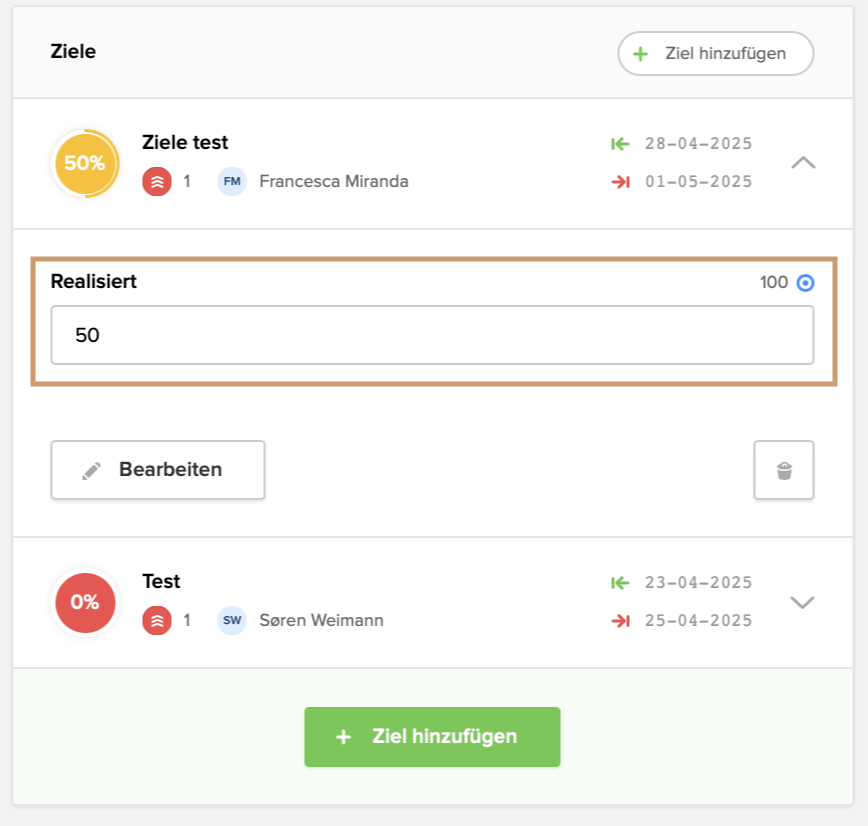Screen dimensions: 868x826
Task: Click the Realisiert input field
Action: [x=432, y=335]
